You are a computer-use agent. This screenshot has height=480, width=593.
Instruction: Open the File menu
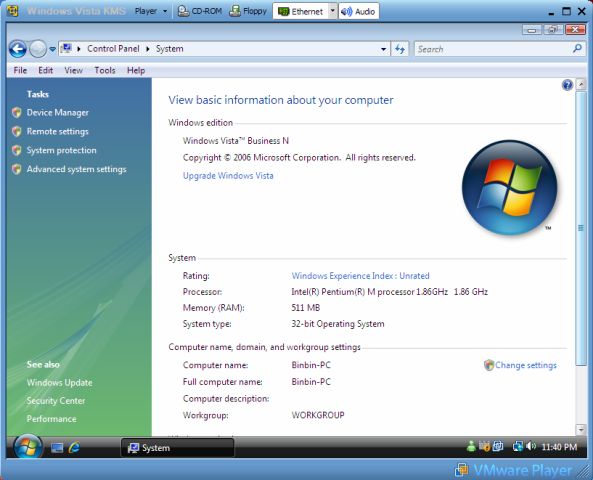coord(20,70)
